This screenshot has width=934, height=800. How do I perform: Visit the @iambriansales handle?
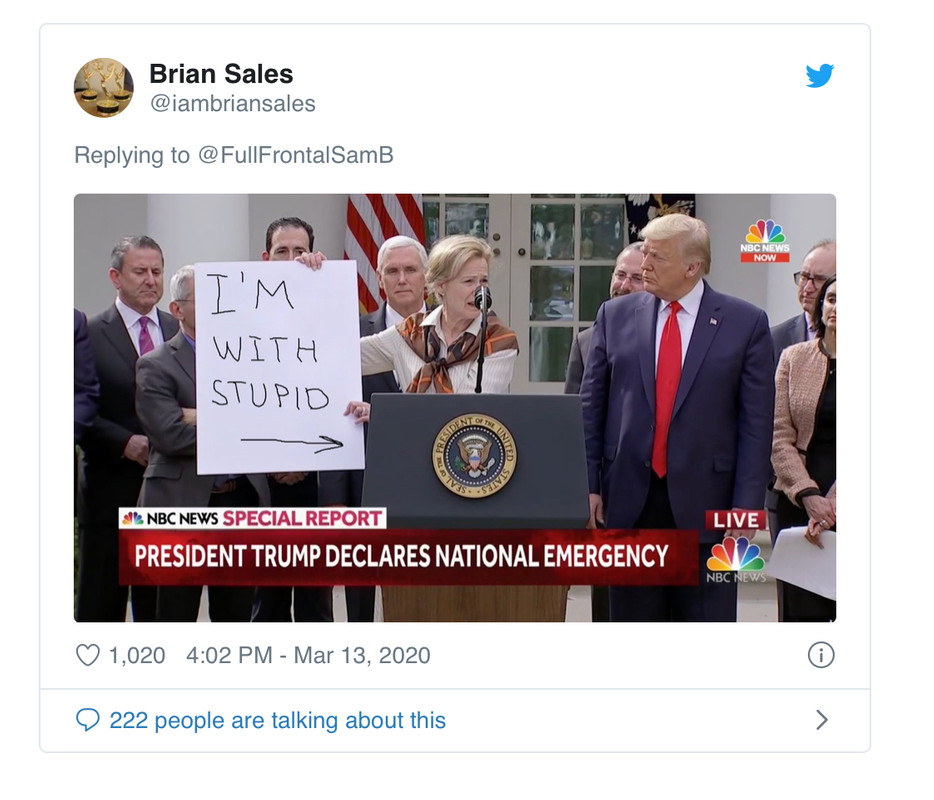(x=232, y=103)
